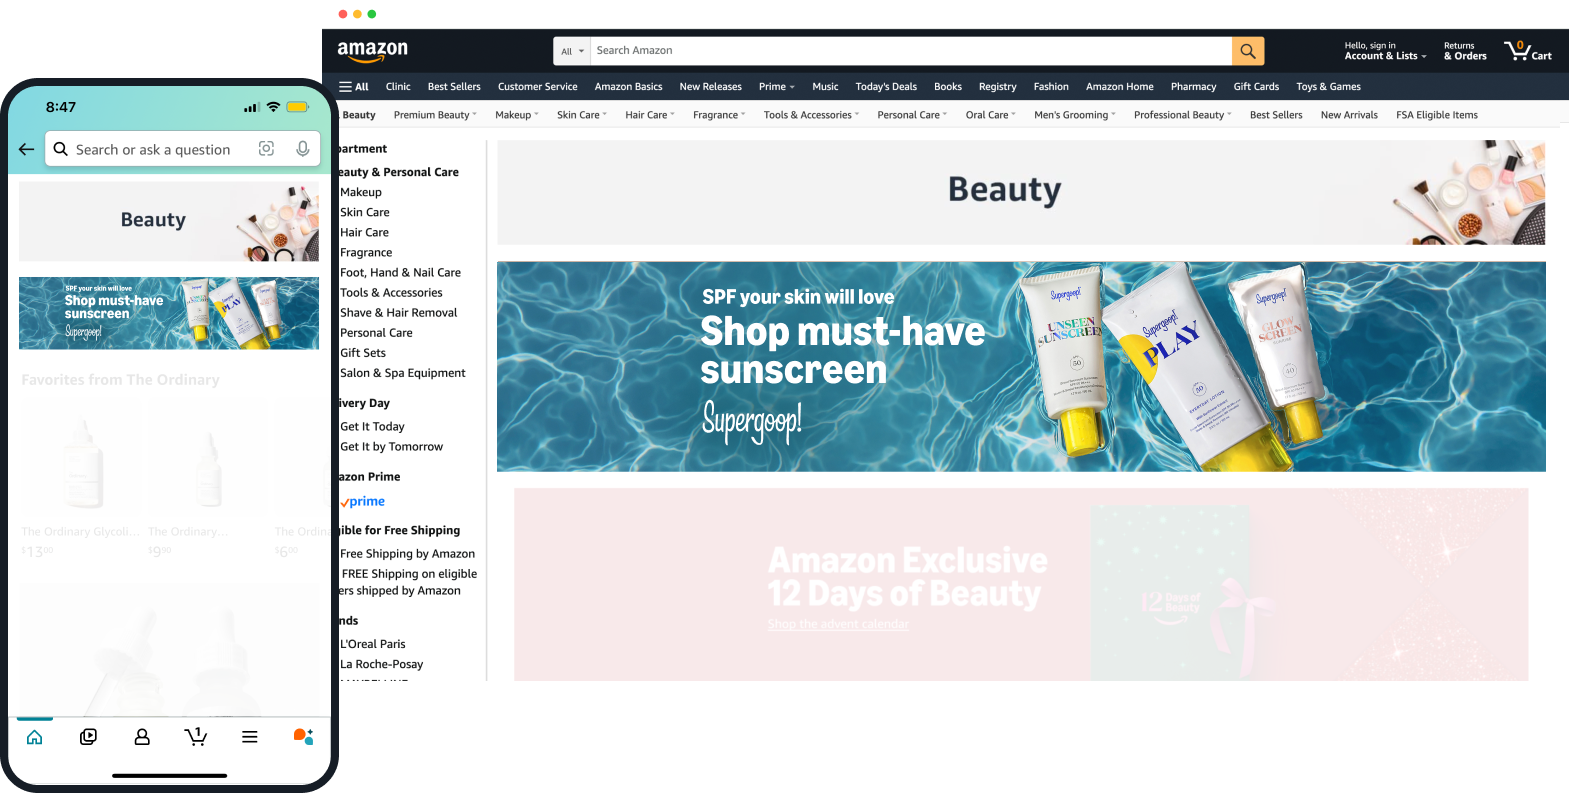Screen dimensions: 1569x793
Task: Expand the Premium Beauty submenu
Action: coord(435,115)
